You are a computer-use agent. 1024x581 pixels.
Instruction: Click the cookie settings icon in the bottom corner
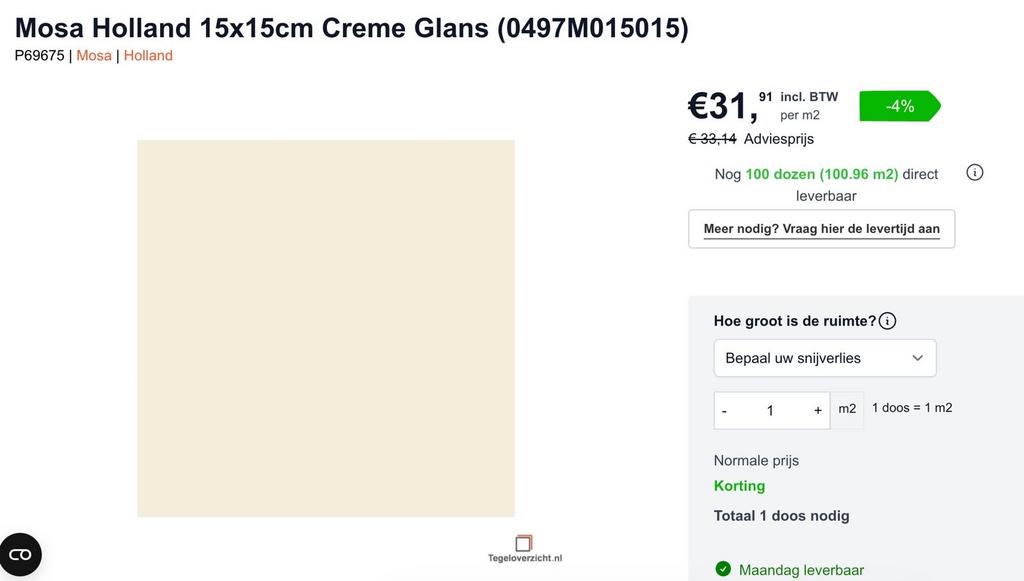tap(20, 555)
